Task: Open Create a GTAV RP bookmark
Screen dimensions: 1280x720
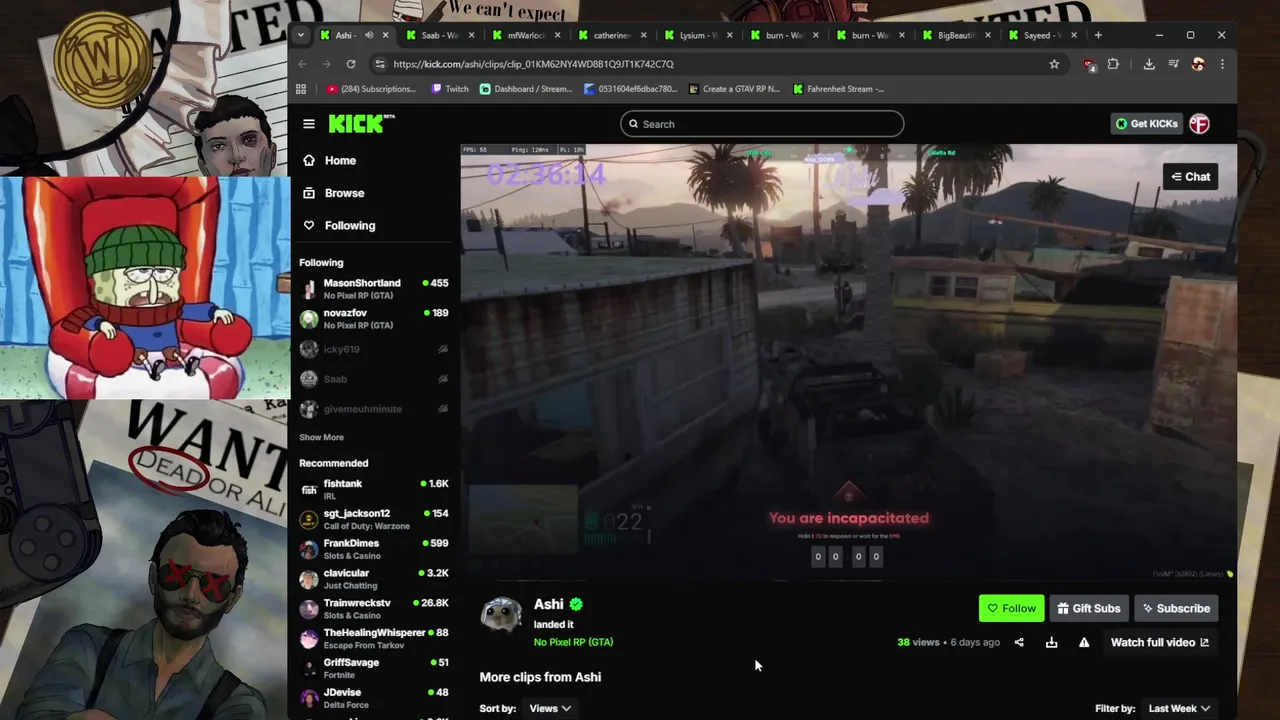Action: click(735, 89)
